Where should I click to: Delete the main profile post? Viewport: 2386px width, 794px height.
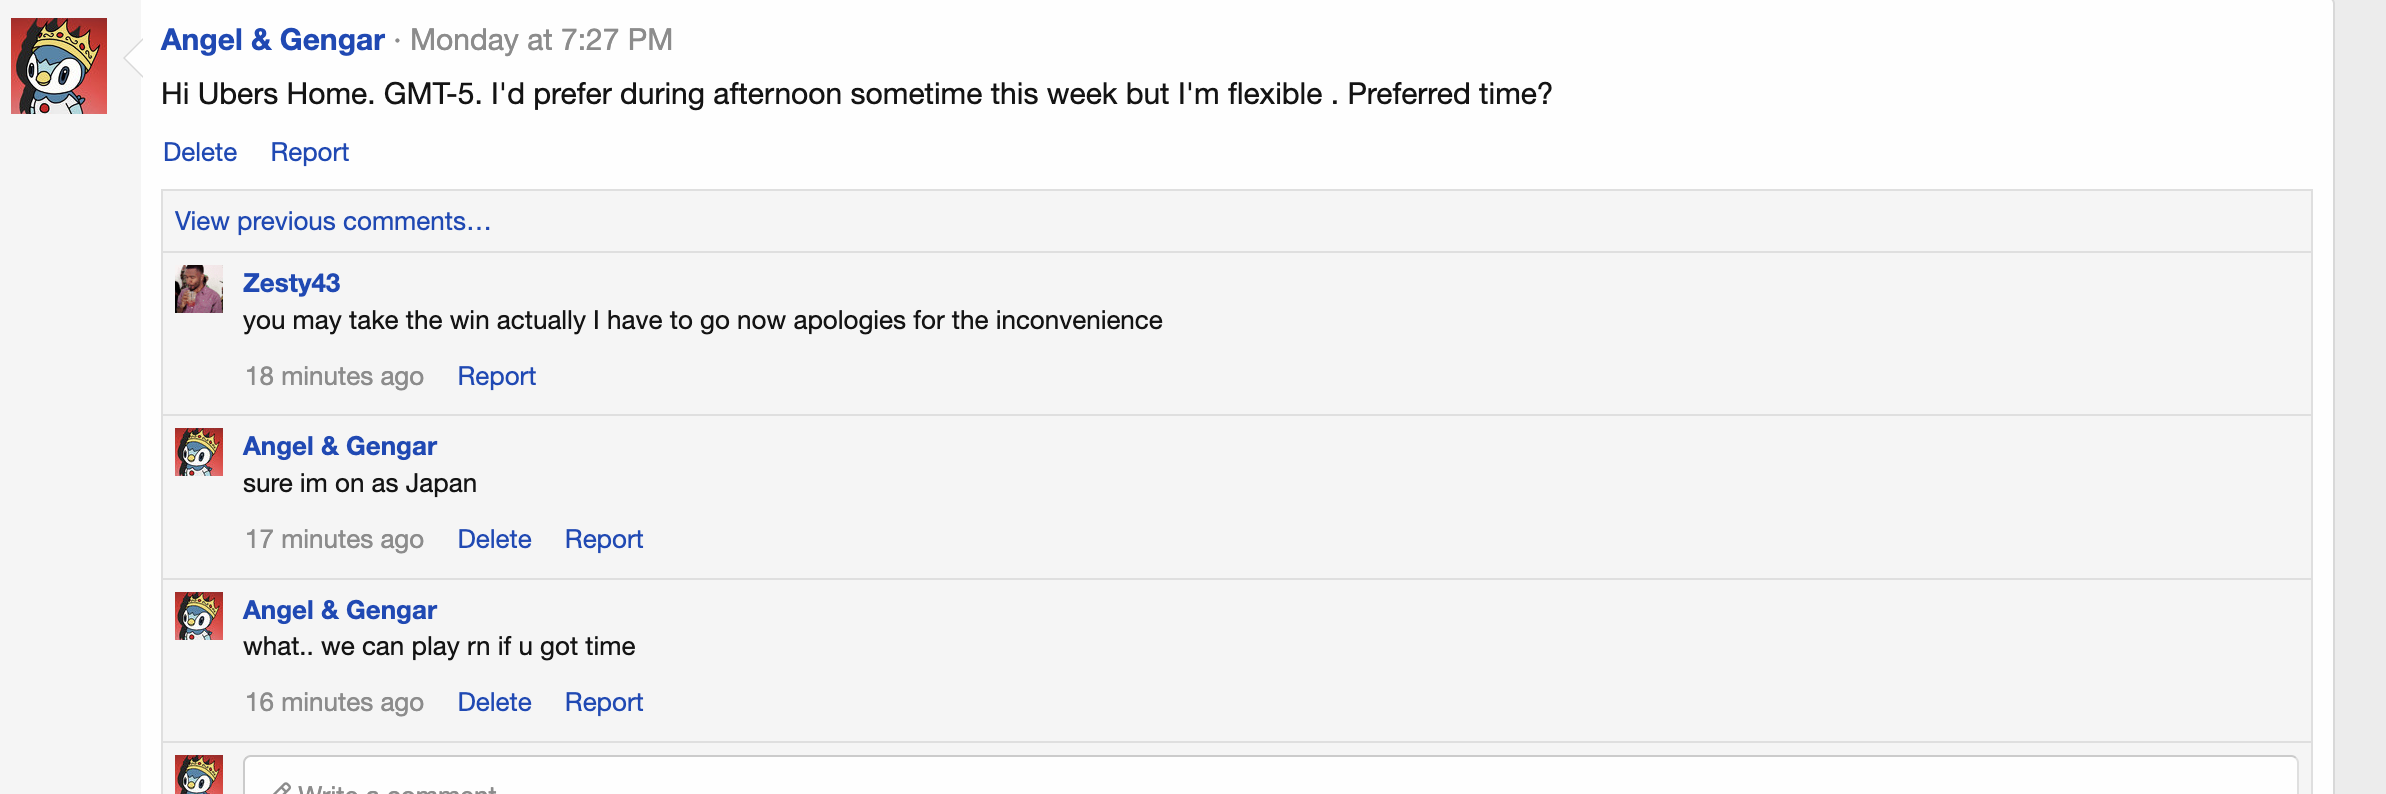(200, 152)
